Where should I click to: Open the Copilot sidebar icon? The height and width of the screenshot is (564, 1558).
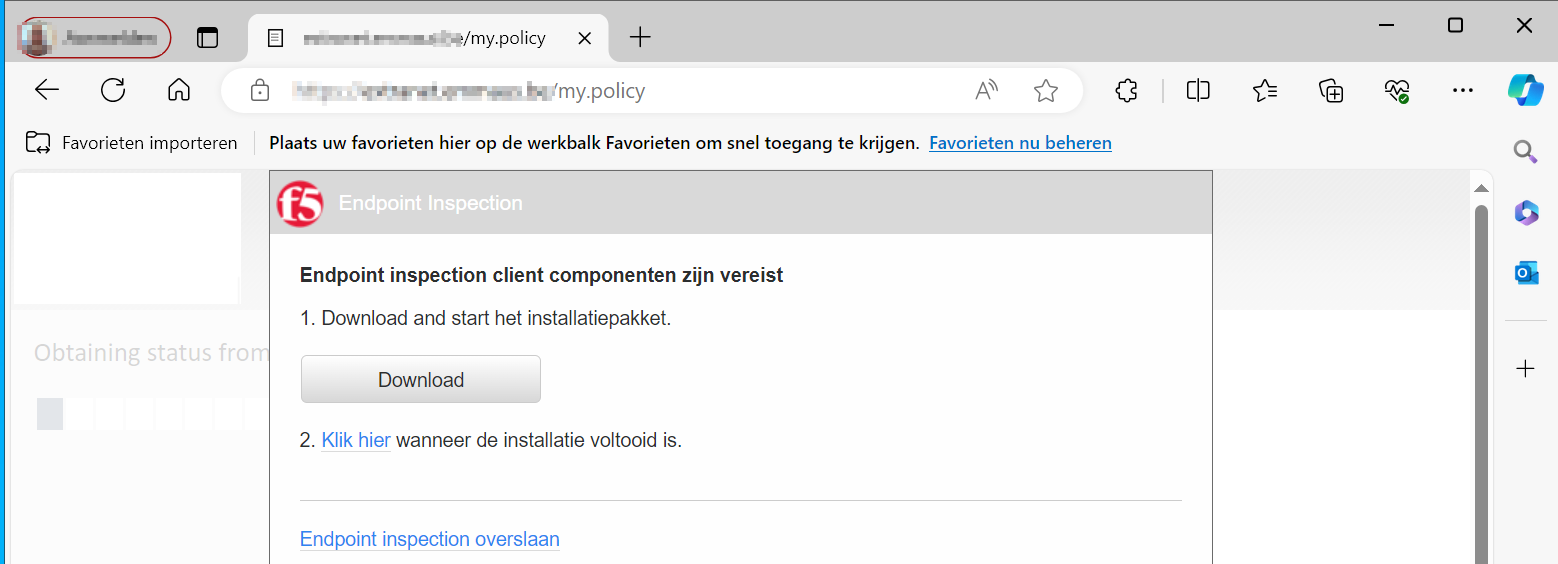1525,91
